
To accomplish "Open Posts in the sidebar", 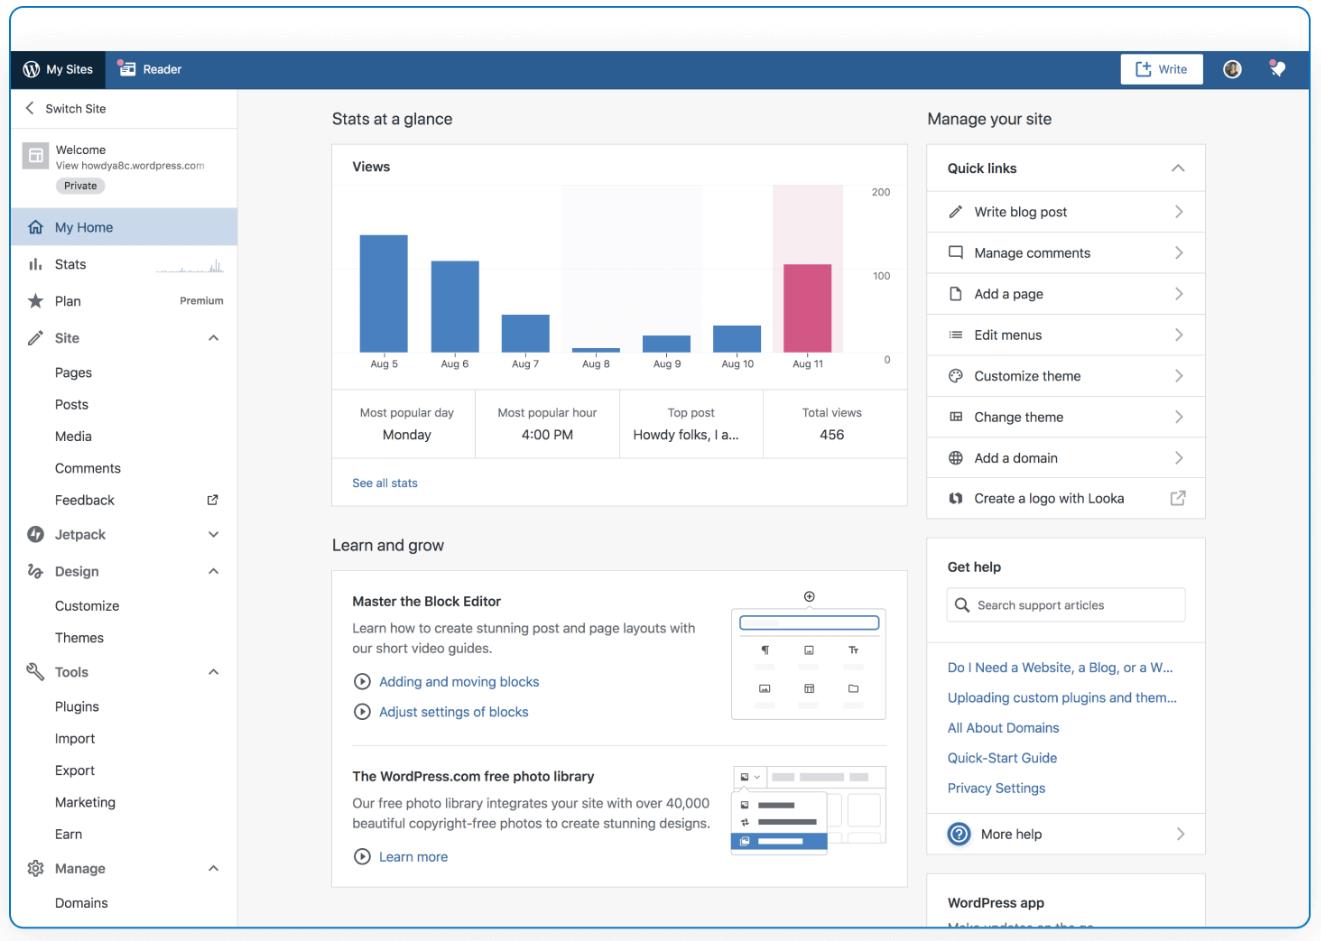I will (71, 404).
